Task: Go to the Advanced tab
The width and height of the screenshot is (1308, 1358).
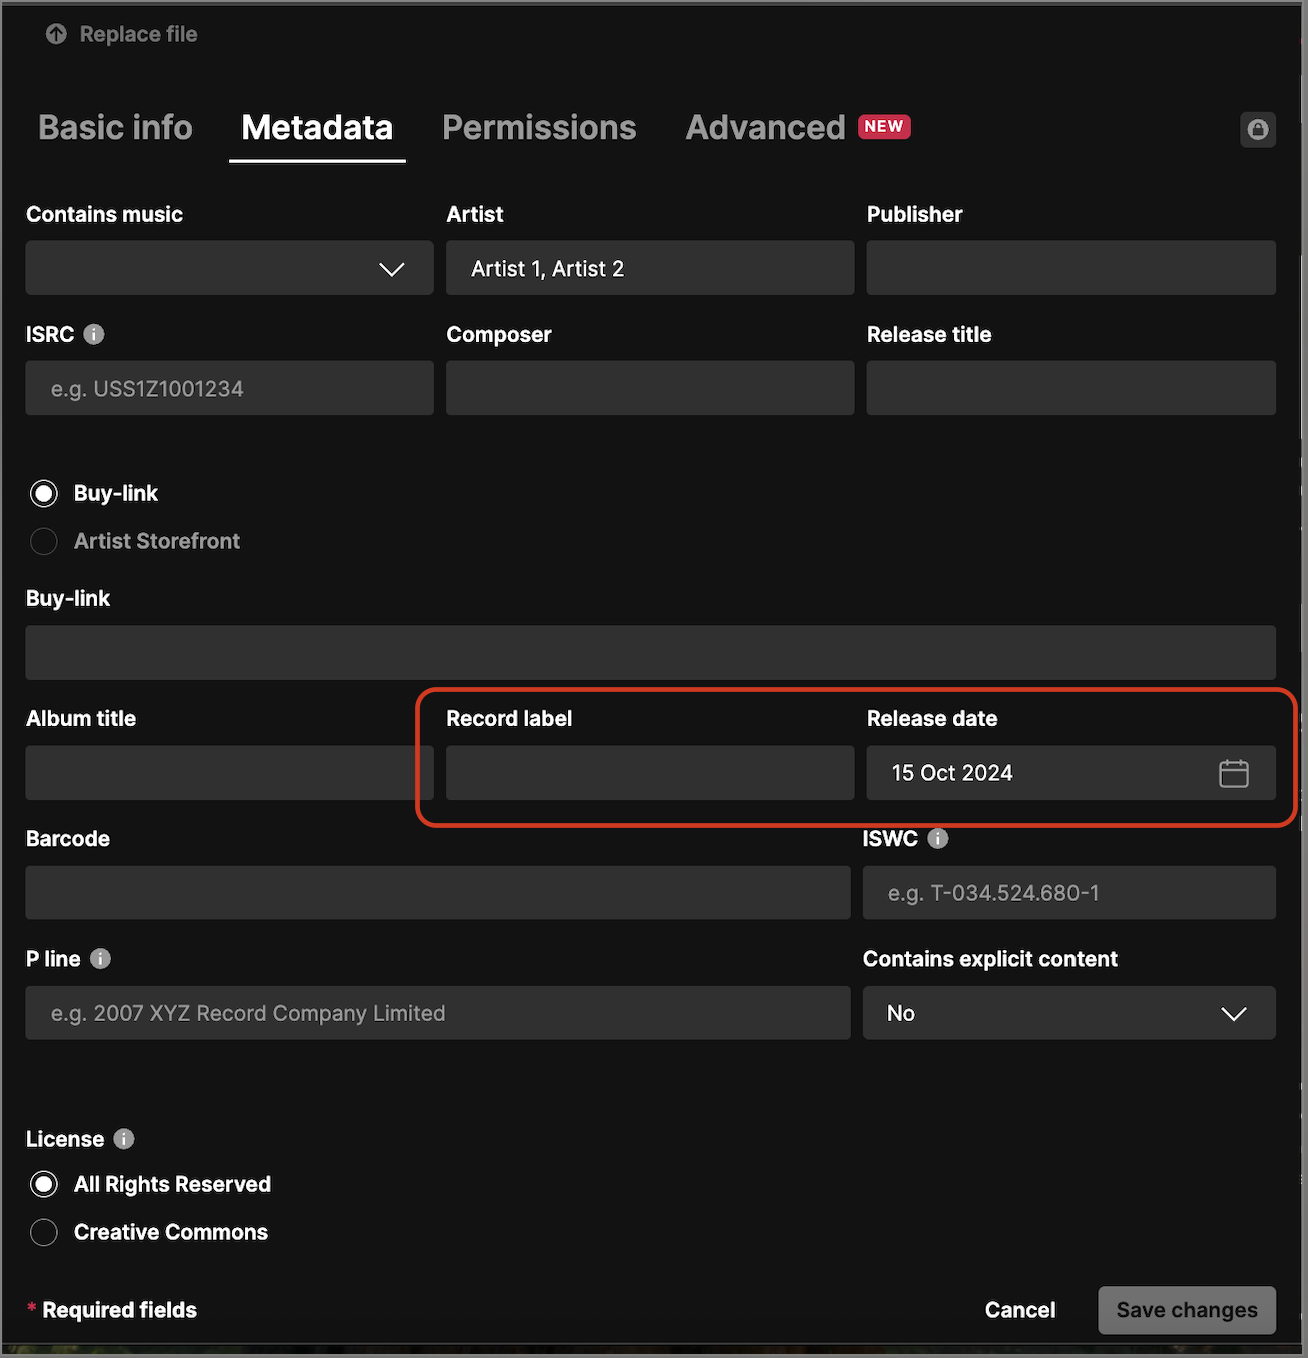Action: pyautogui.click(x=765, y=128)
